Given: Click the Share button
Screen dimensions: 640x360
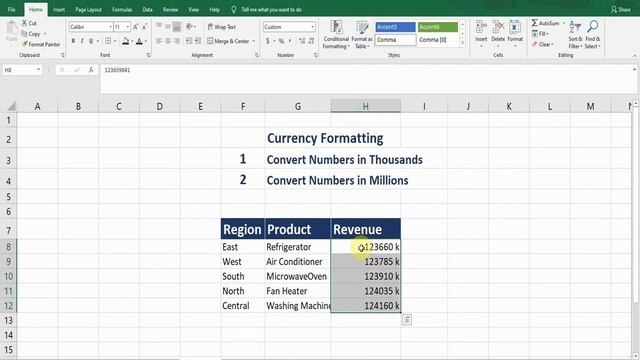Looking at the screenshot, I should [620, 9].
